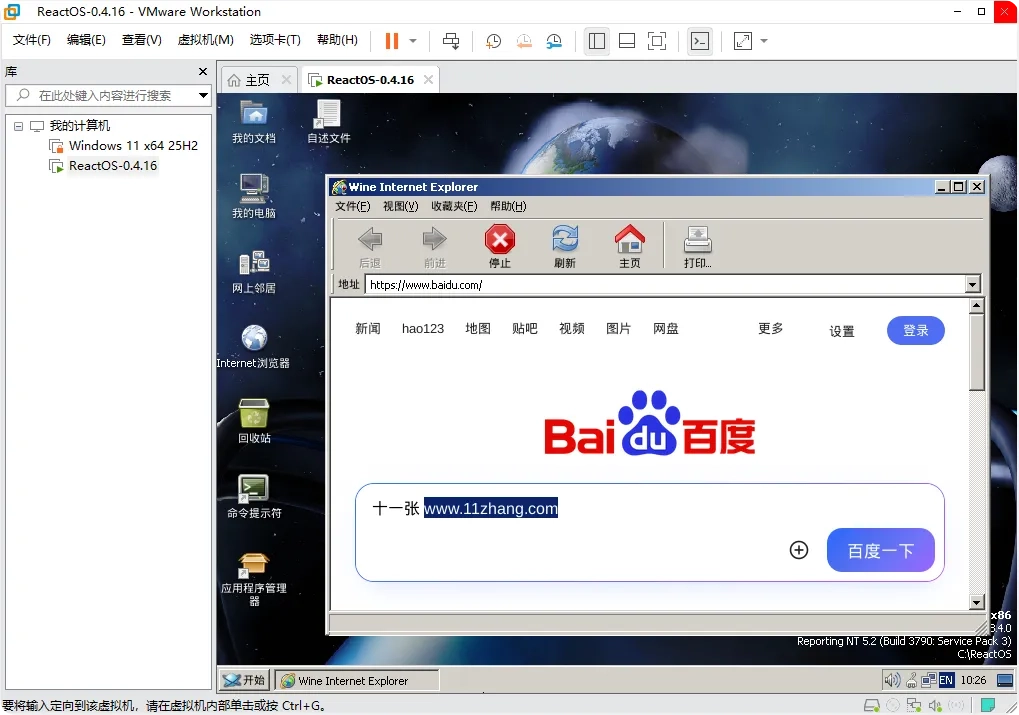Click the 我的文档 desktop icon
The height and width of the screenshot is (715, 1019).
[254, 122]
